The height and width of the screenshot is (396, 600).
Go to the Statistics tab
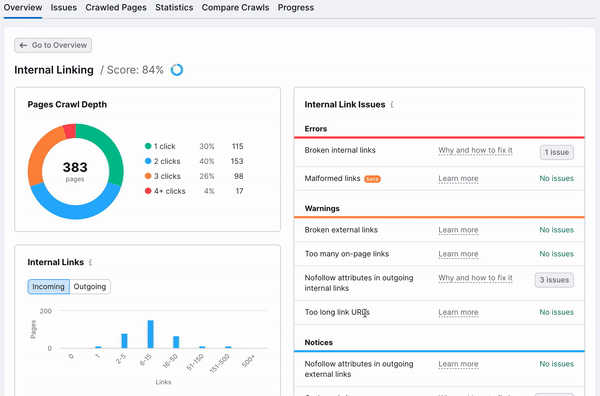(174, 8)
